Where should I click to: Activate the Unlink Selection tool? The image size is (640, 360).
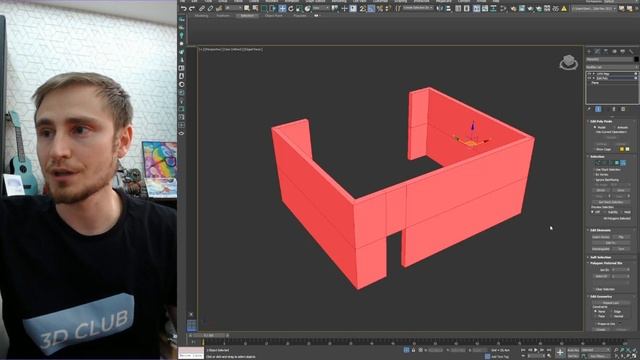tap(210, 9)
